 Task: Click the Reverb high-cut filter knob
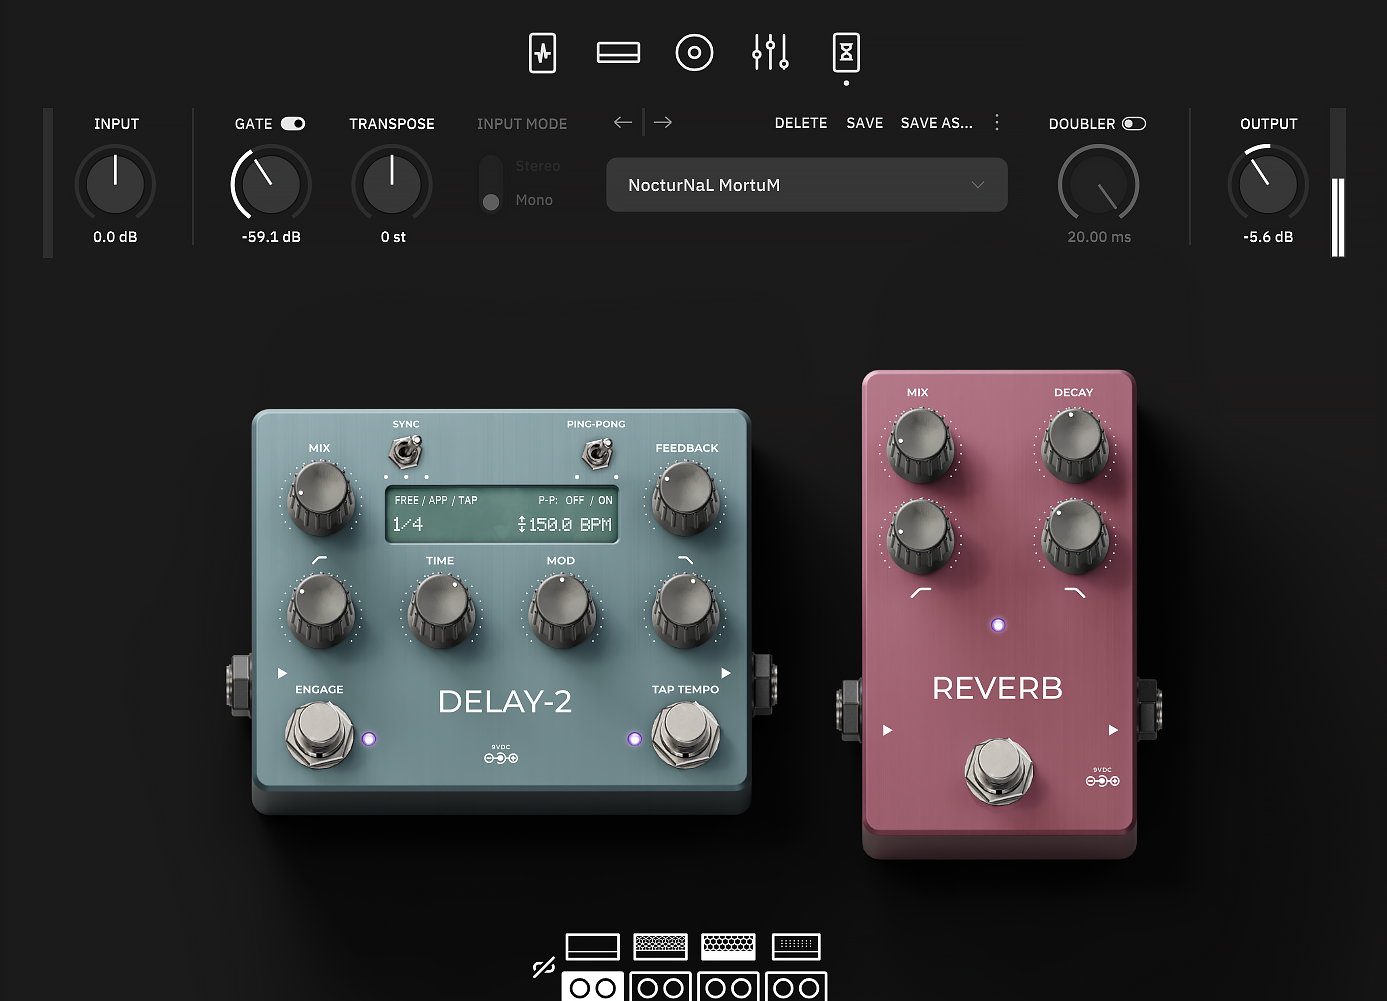pyautogui.click(x=1075, y=536)
